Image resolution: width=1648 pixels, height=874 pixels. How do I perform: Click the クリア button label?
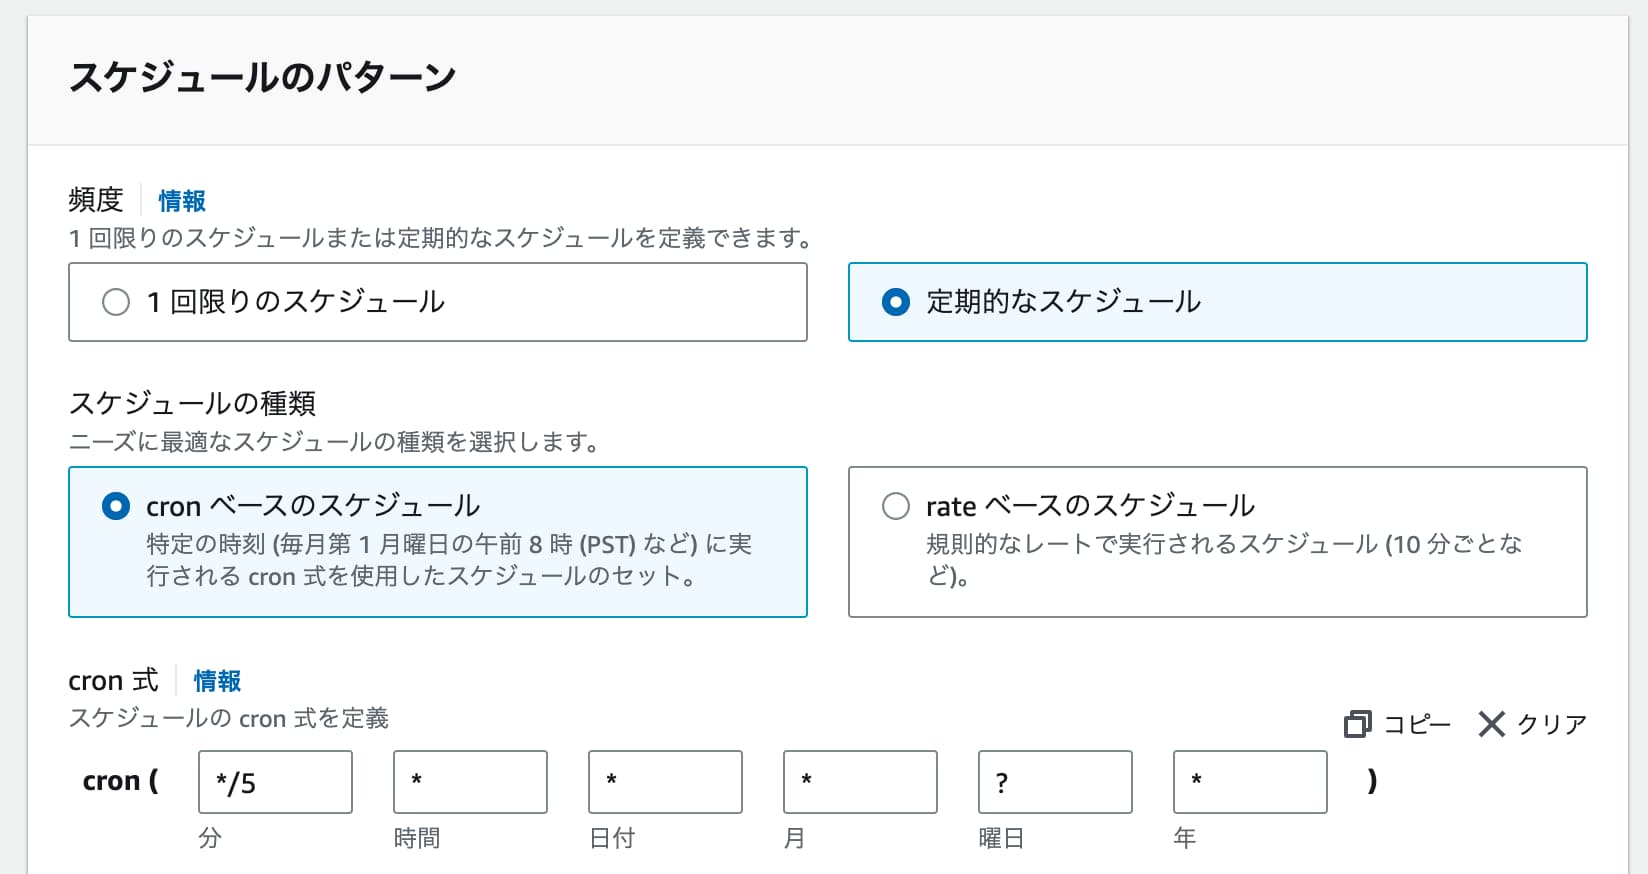pyautogui.click(x=1552, y=724)
